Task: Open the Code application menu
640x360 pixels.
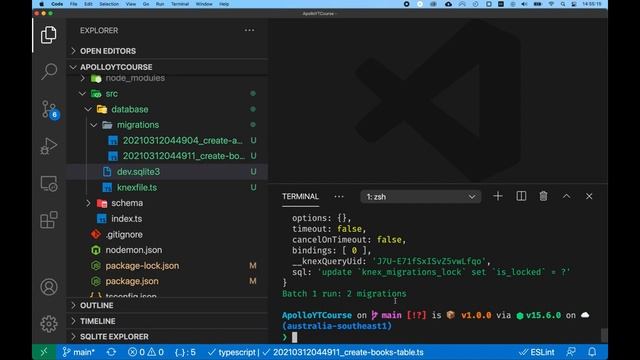Action: tap(57, 4)
